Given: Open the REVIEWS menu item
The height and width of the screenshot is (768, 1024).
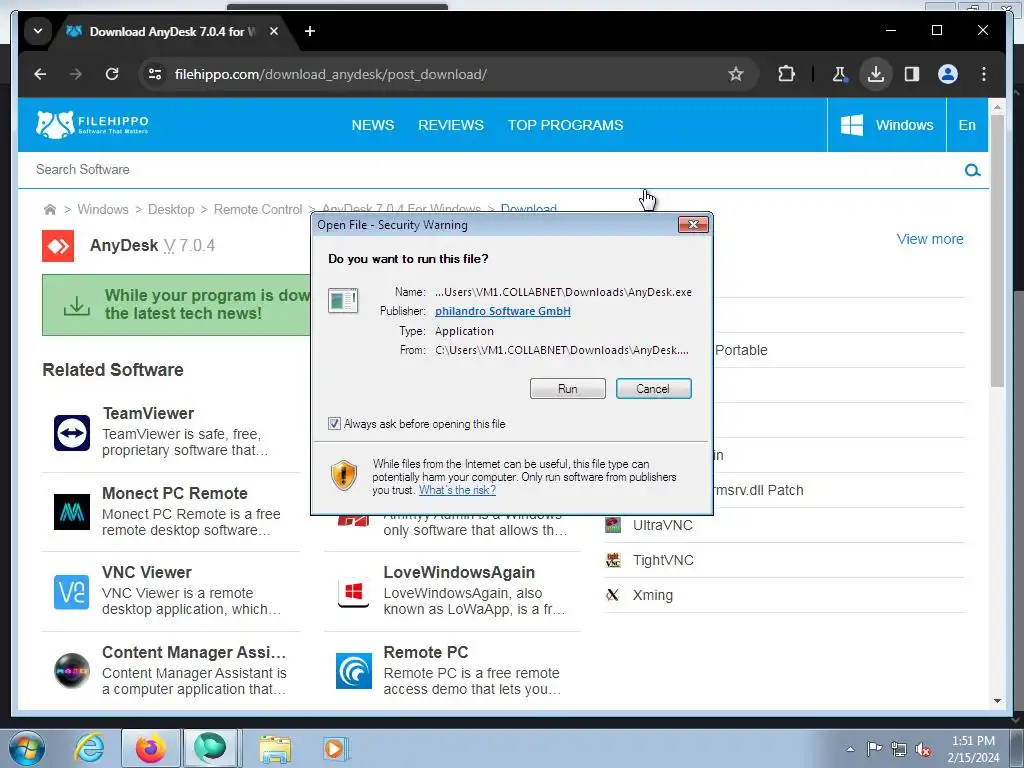Looking at the screenshot, I should point(451,125).
